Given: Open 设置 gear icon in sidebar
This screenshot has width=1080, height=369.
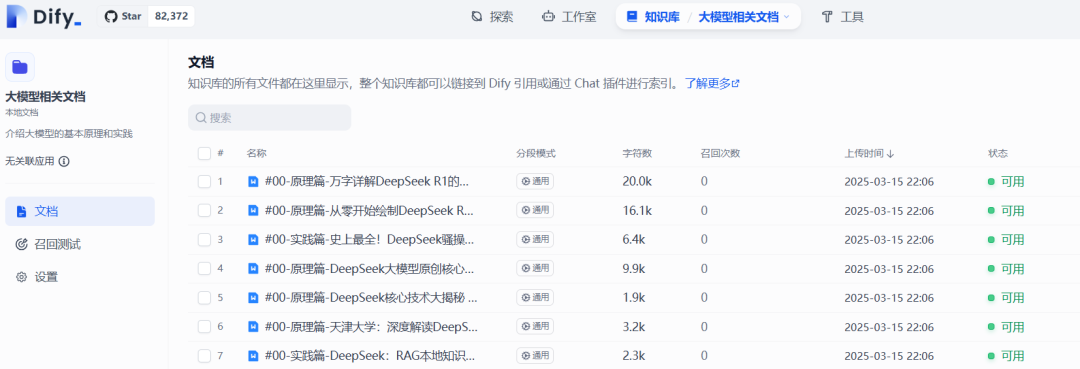Looking at the screenshot, I should 21,277.
